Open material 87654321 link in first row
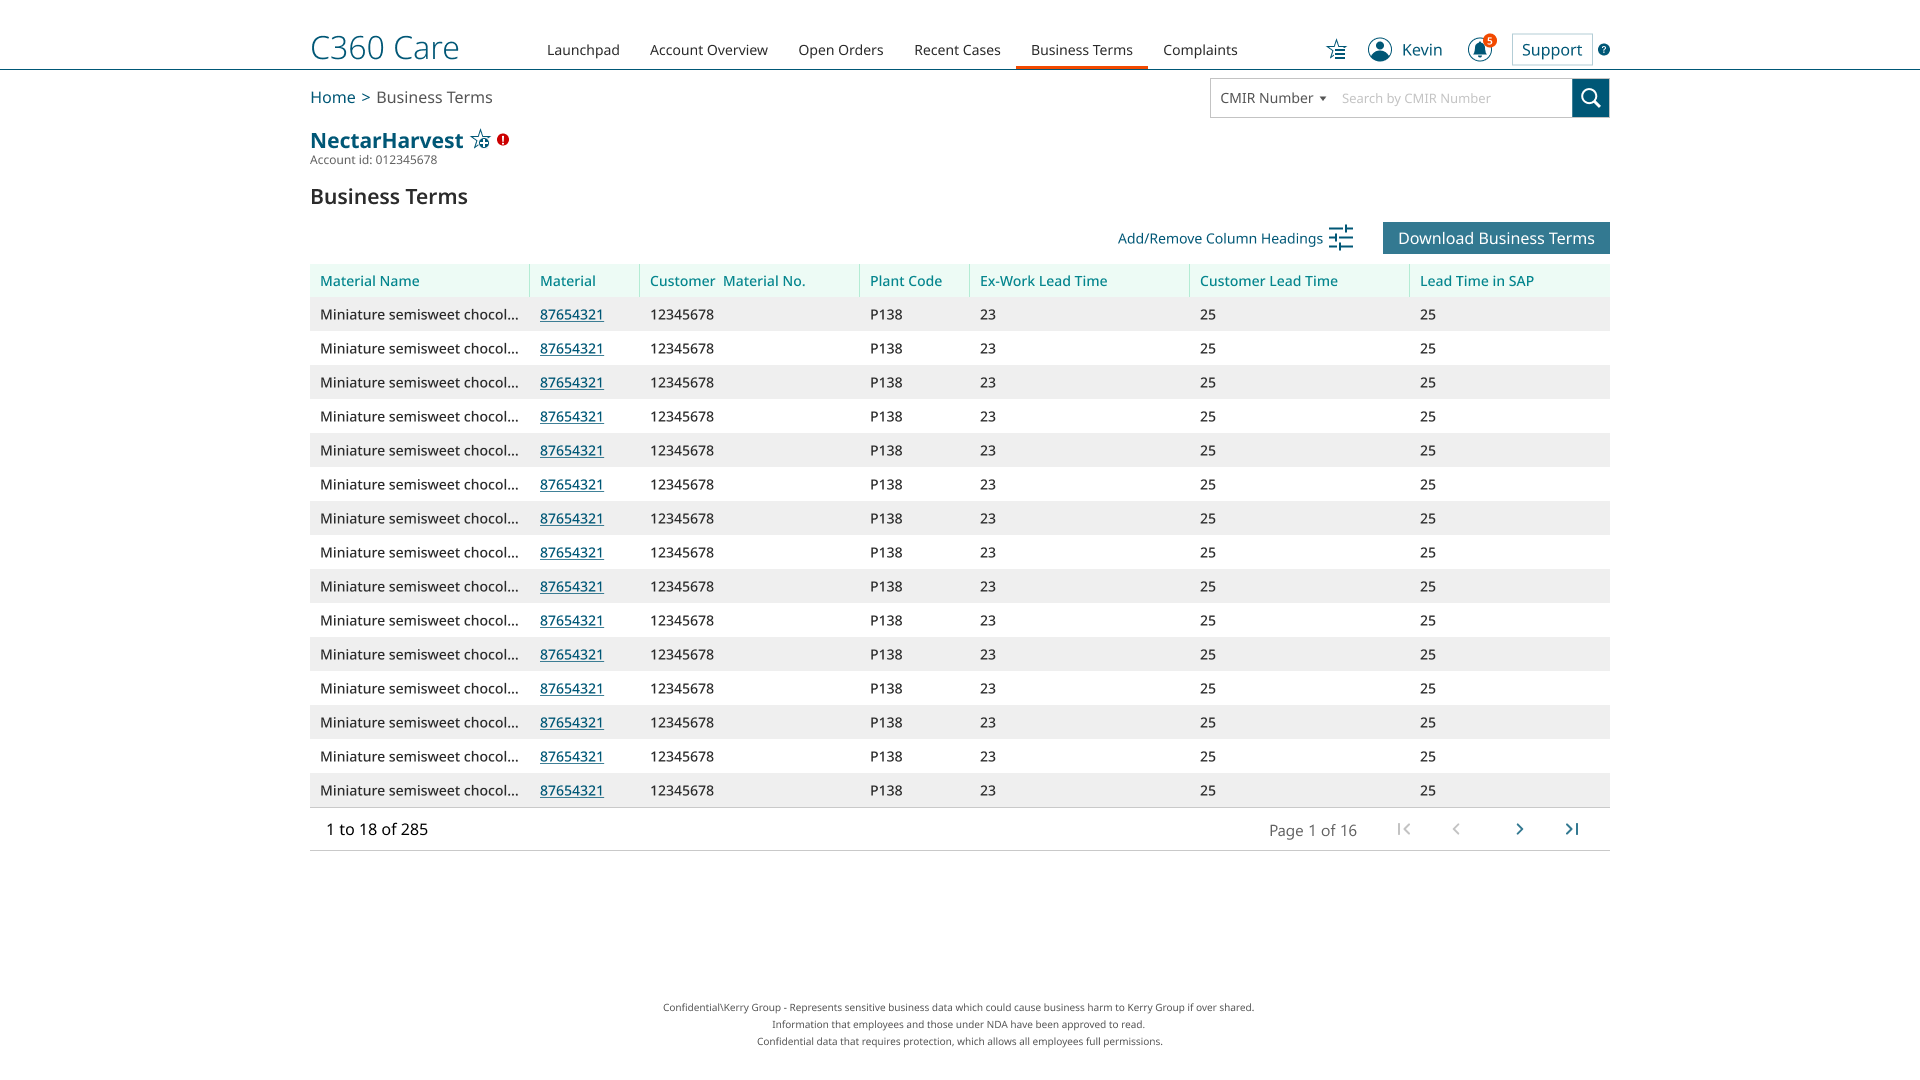 [x=571, y=314]
